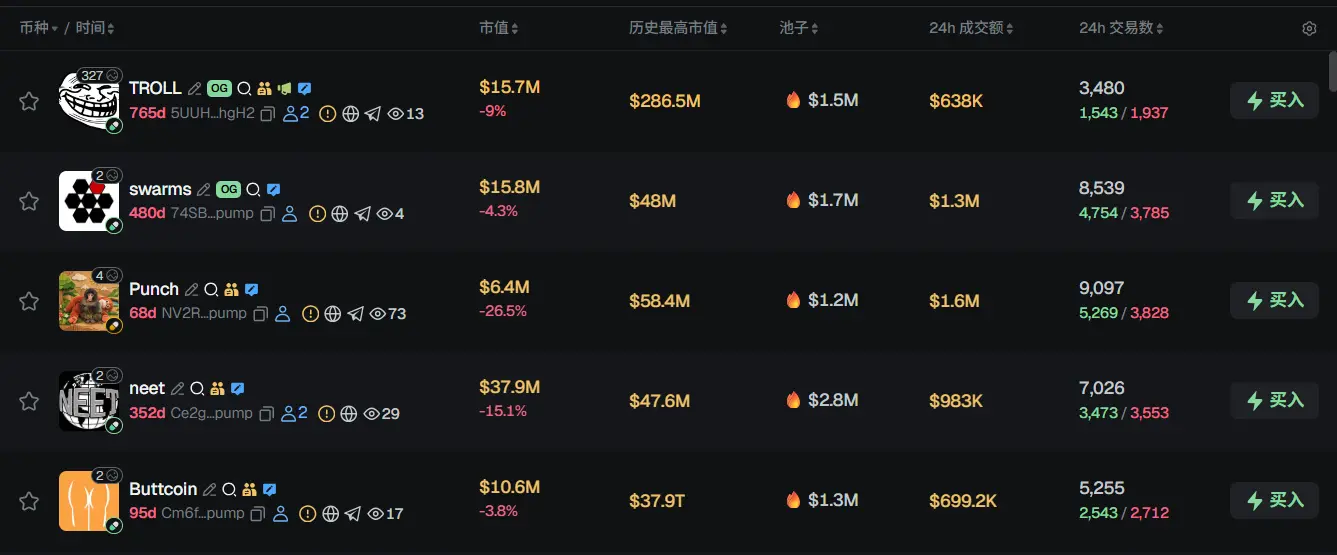Open the website globe icon for neet
Screen dimensions: 1337x555
349,414
